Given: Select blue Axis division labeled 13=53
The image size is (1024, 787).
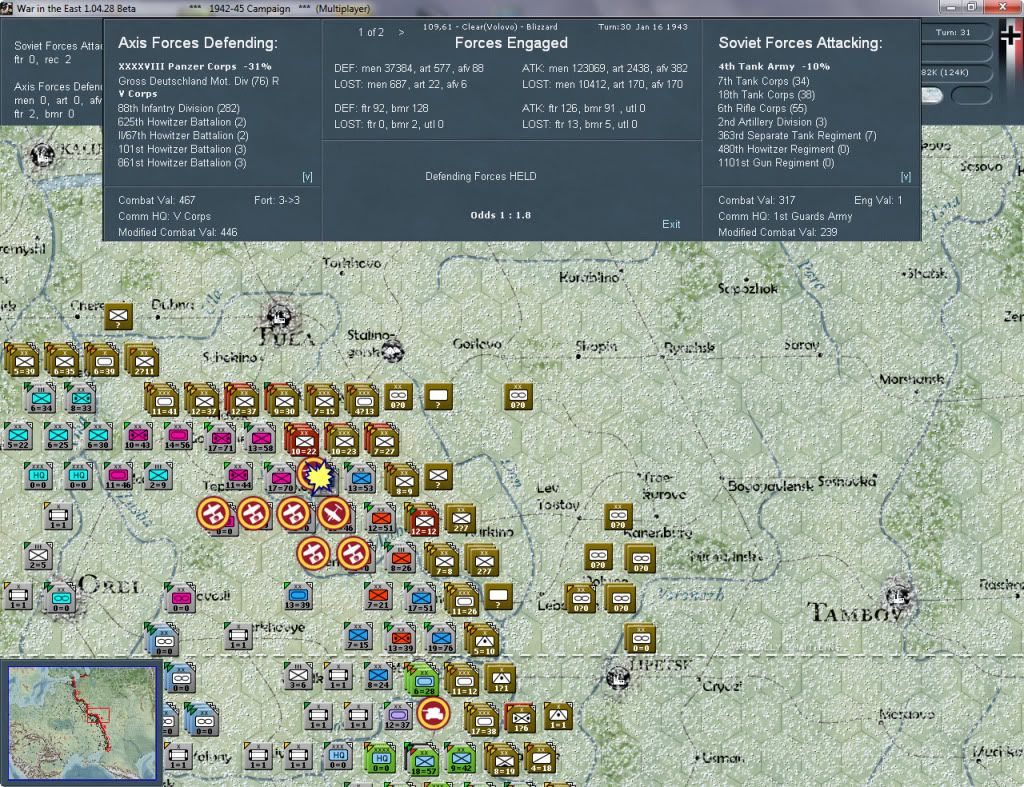Looking at the screenshot, I should click(x=360, y=479).
